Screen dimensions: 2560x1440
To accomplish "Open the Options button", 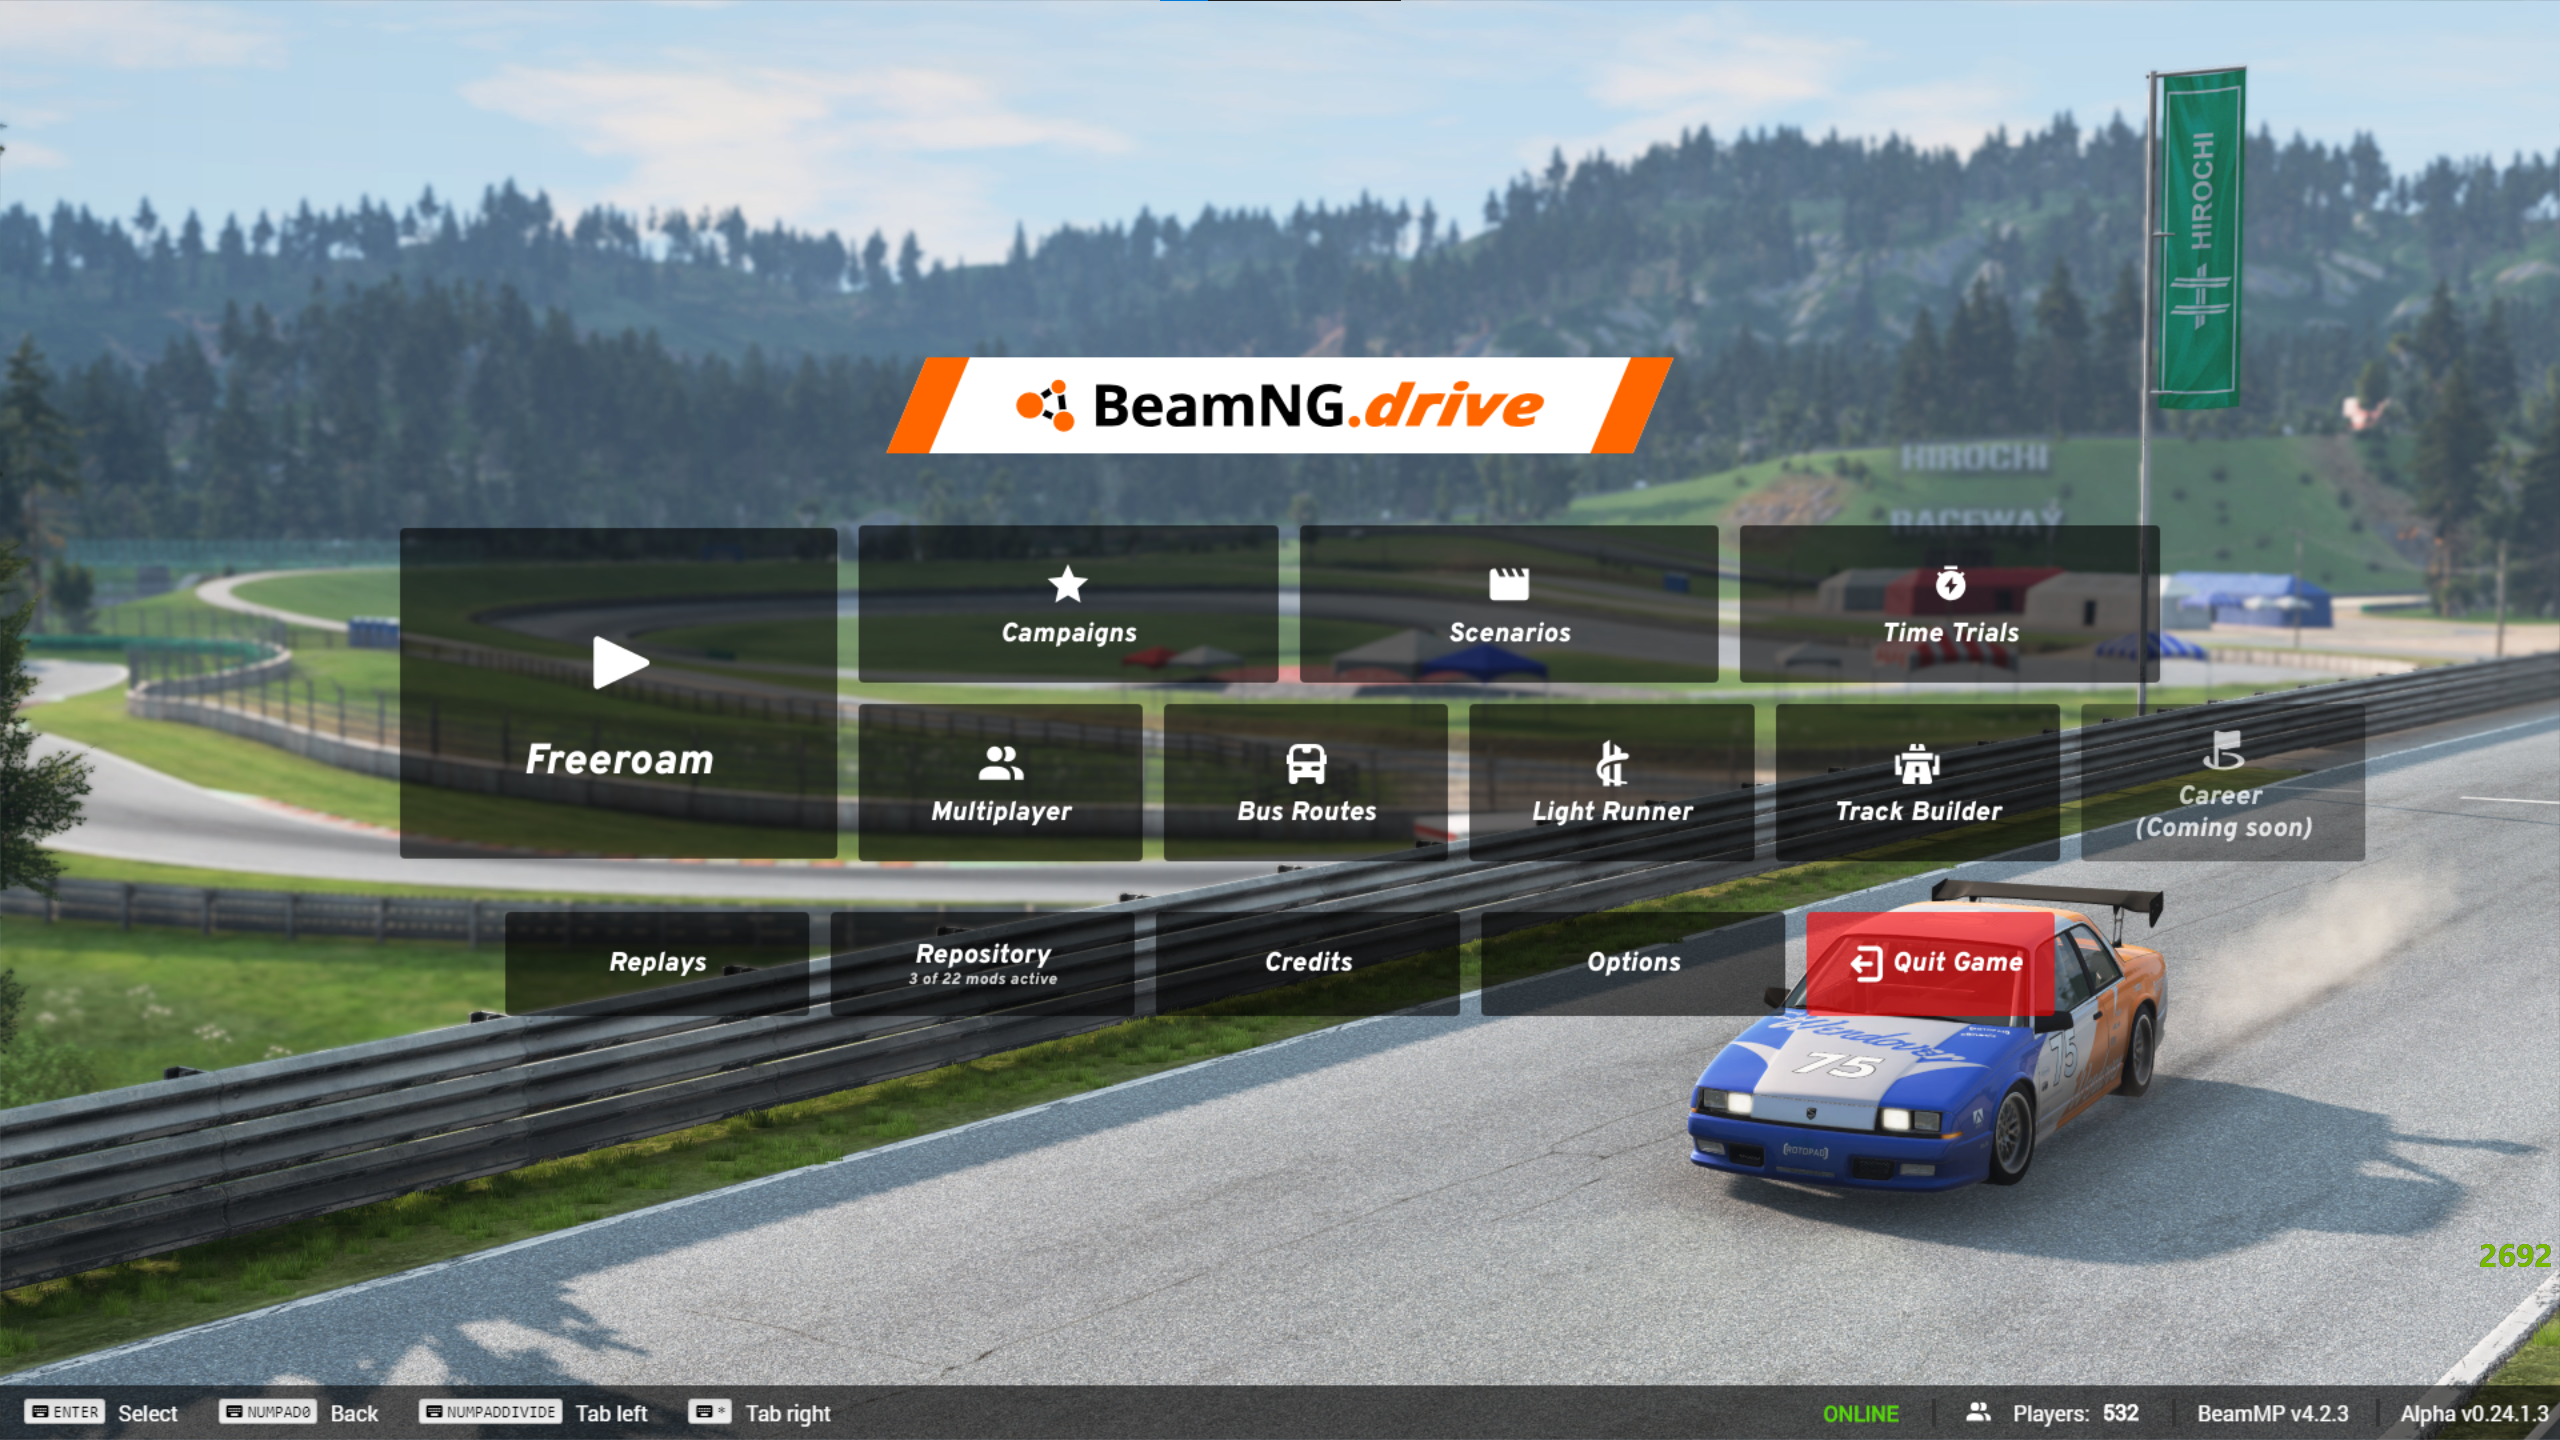I will point(1633,963).
